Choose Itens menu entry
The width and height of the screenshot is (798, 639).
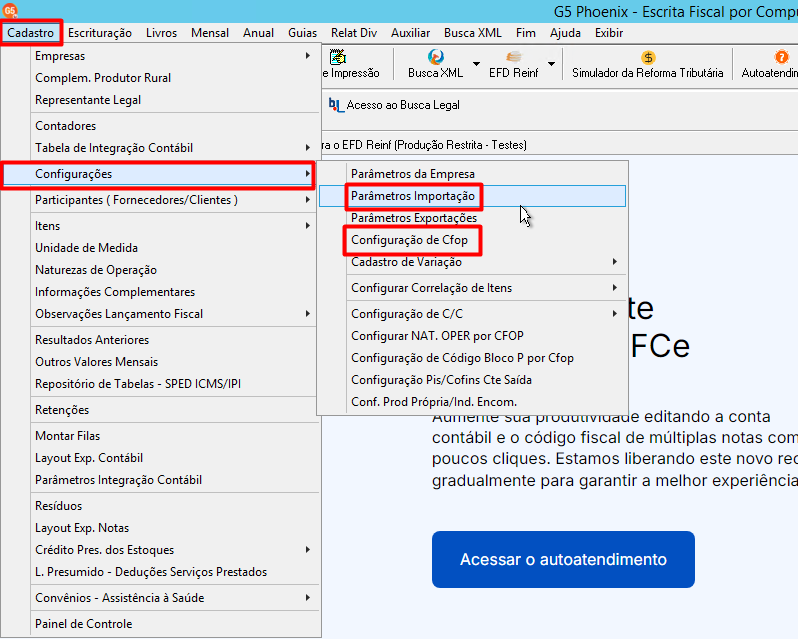(x=160, y=226)
